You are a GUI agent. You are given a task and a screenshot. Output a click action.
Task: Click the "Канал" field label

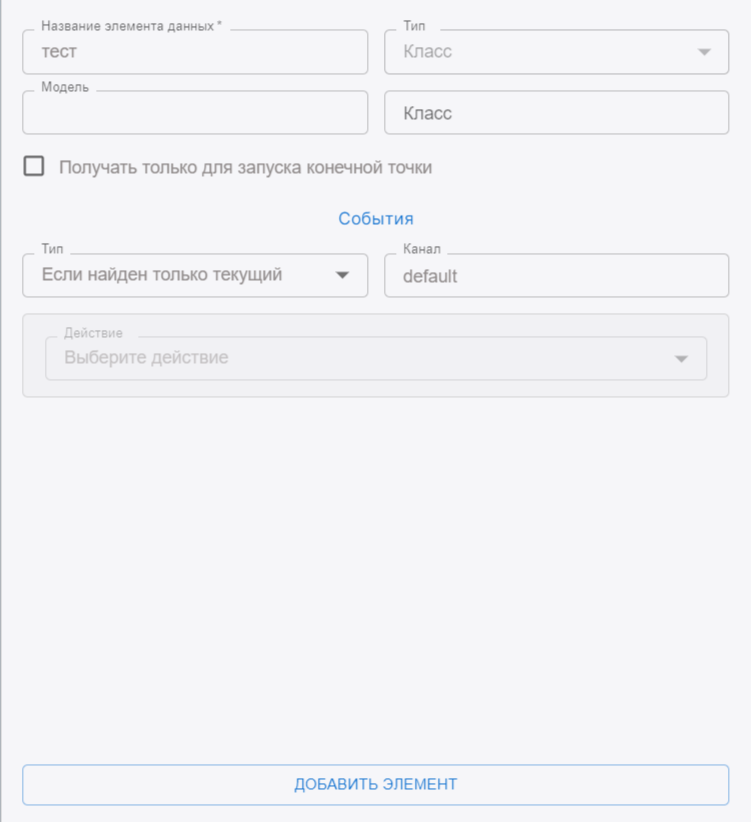(421, 249)
